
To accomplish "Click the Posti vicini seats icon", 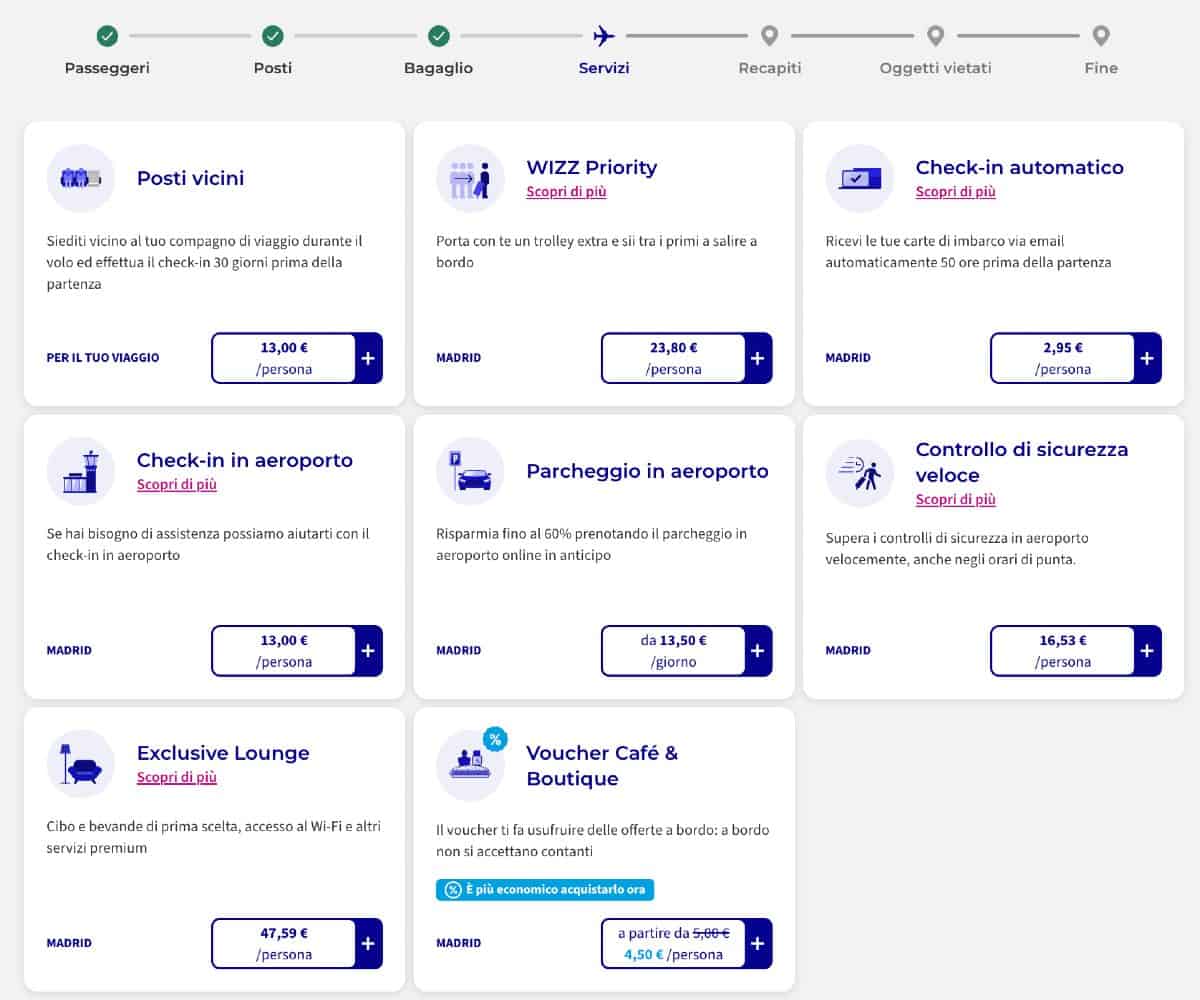I will [80, 178].
